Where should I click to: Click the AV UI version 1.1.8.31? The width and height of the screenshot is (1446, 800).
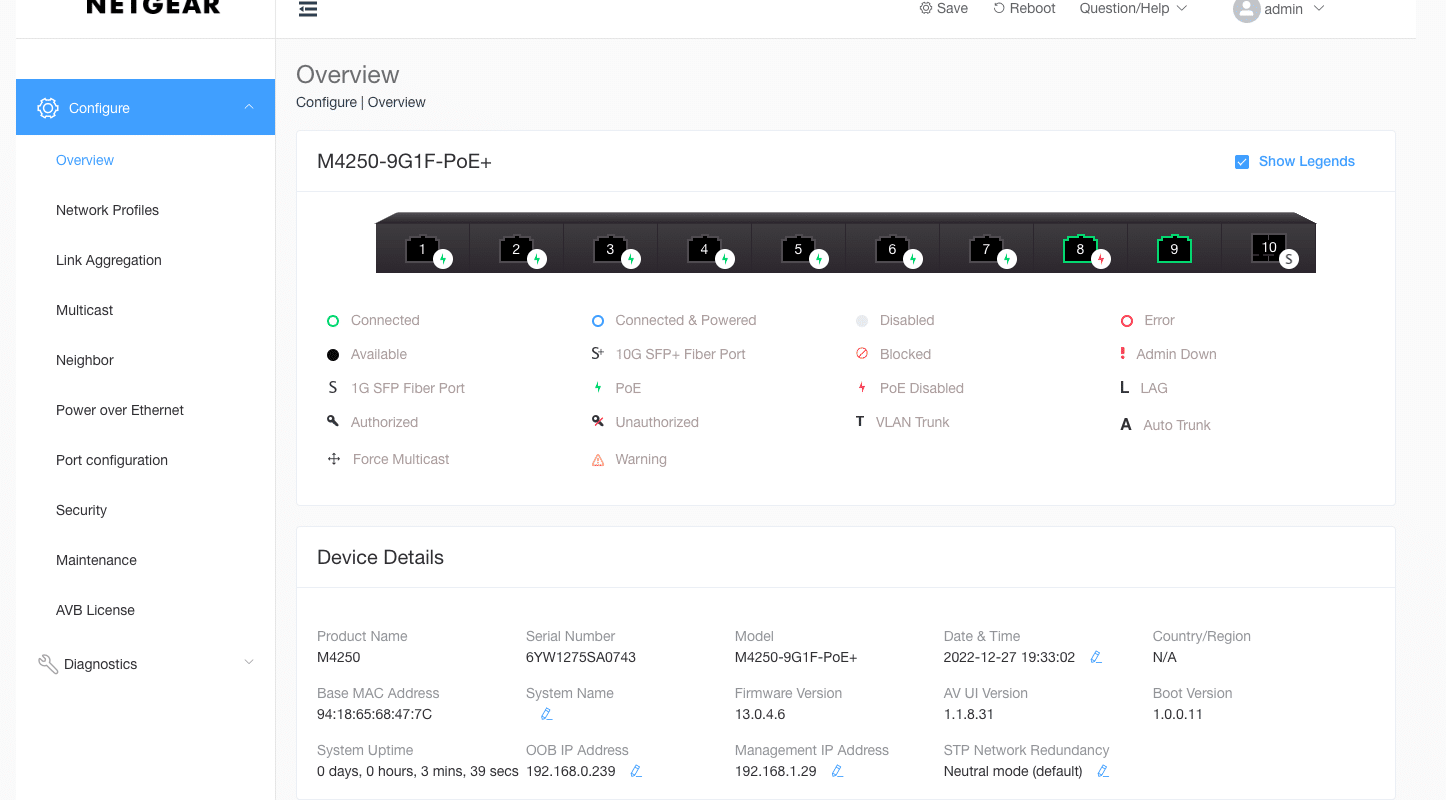point(969,714)
